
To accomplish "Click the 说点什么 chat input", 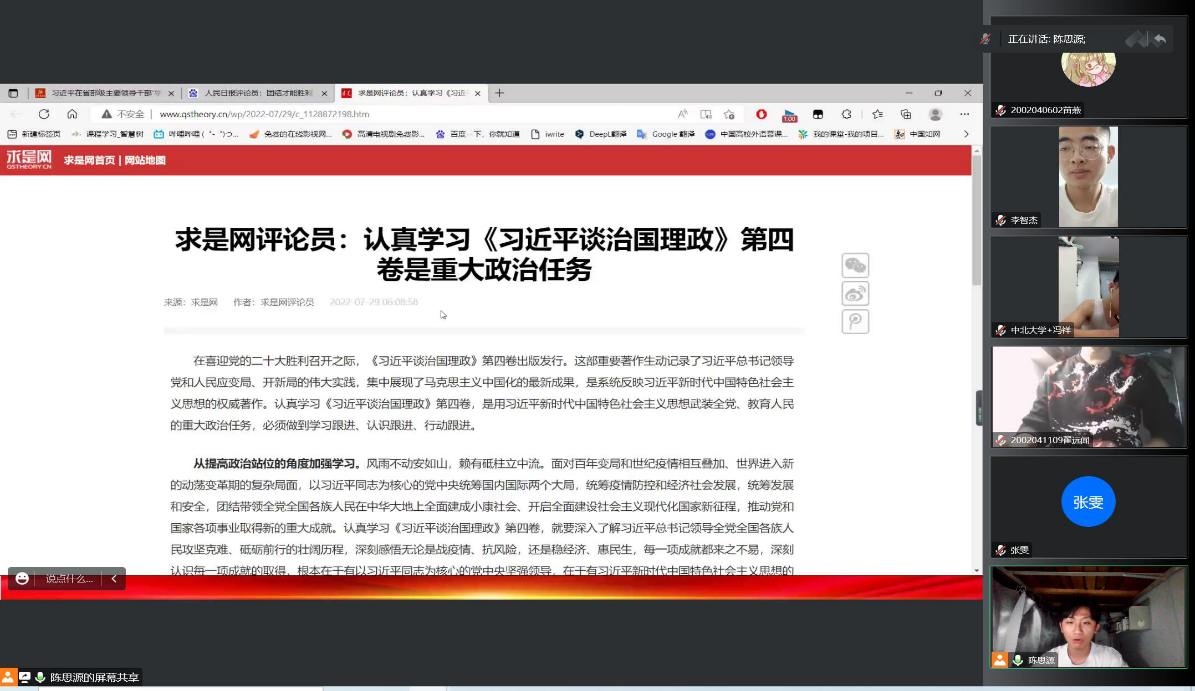I will pyautogui.click(x=68, y=578).
